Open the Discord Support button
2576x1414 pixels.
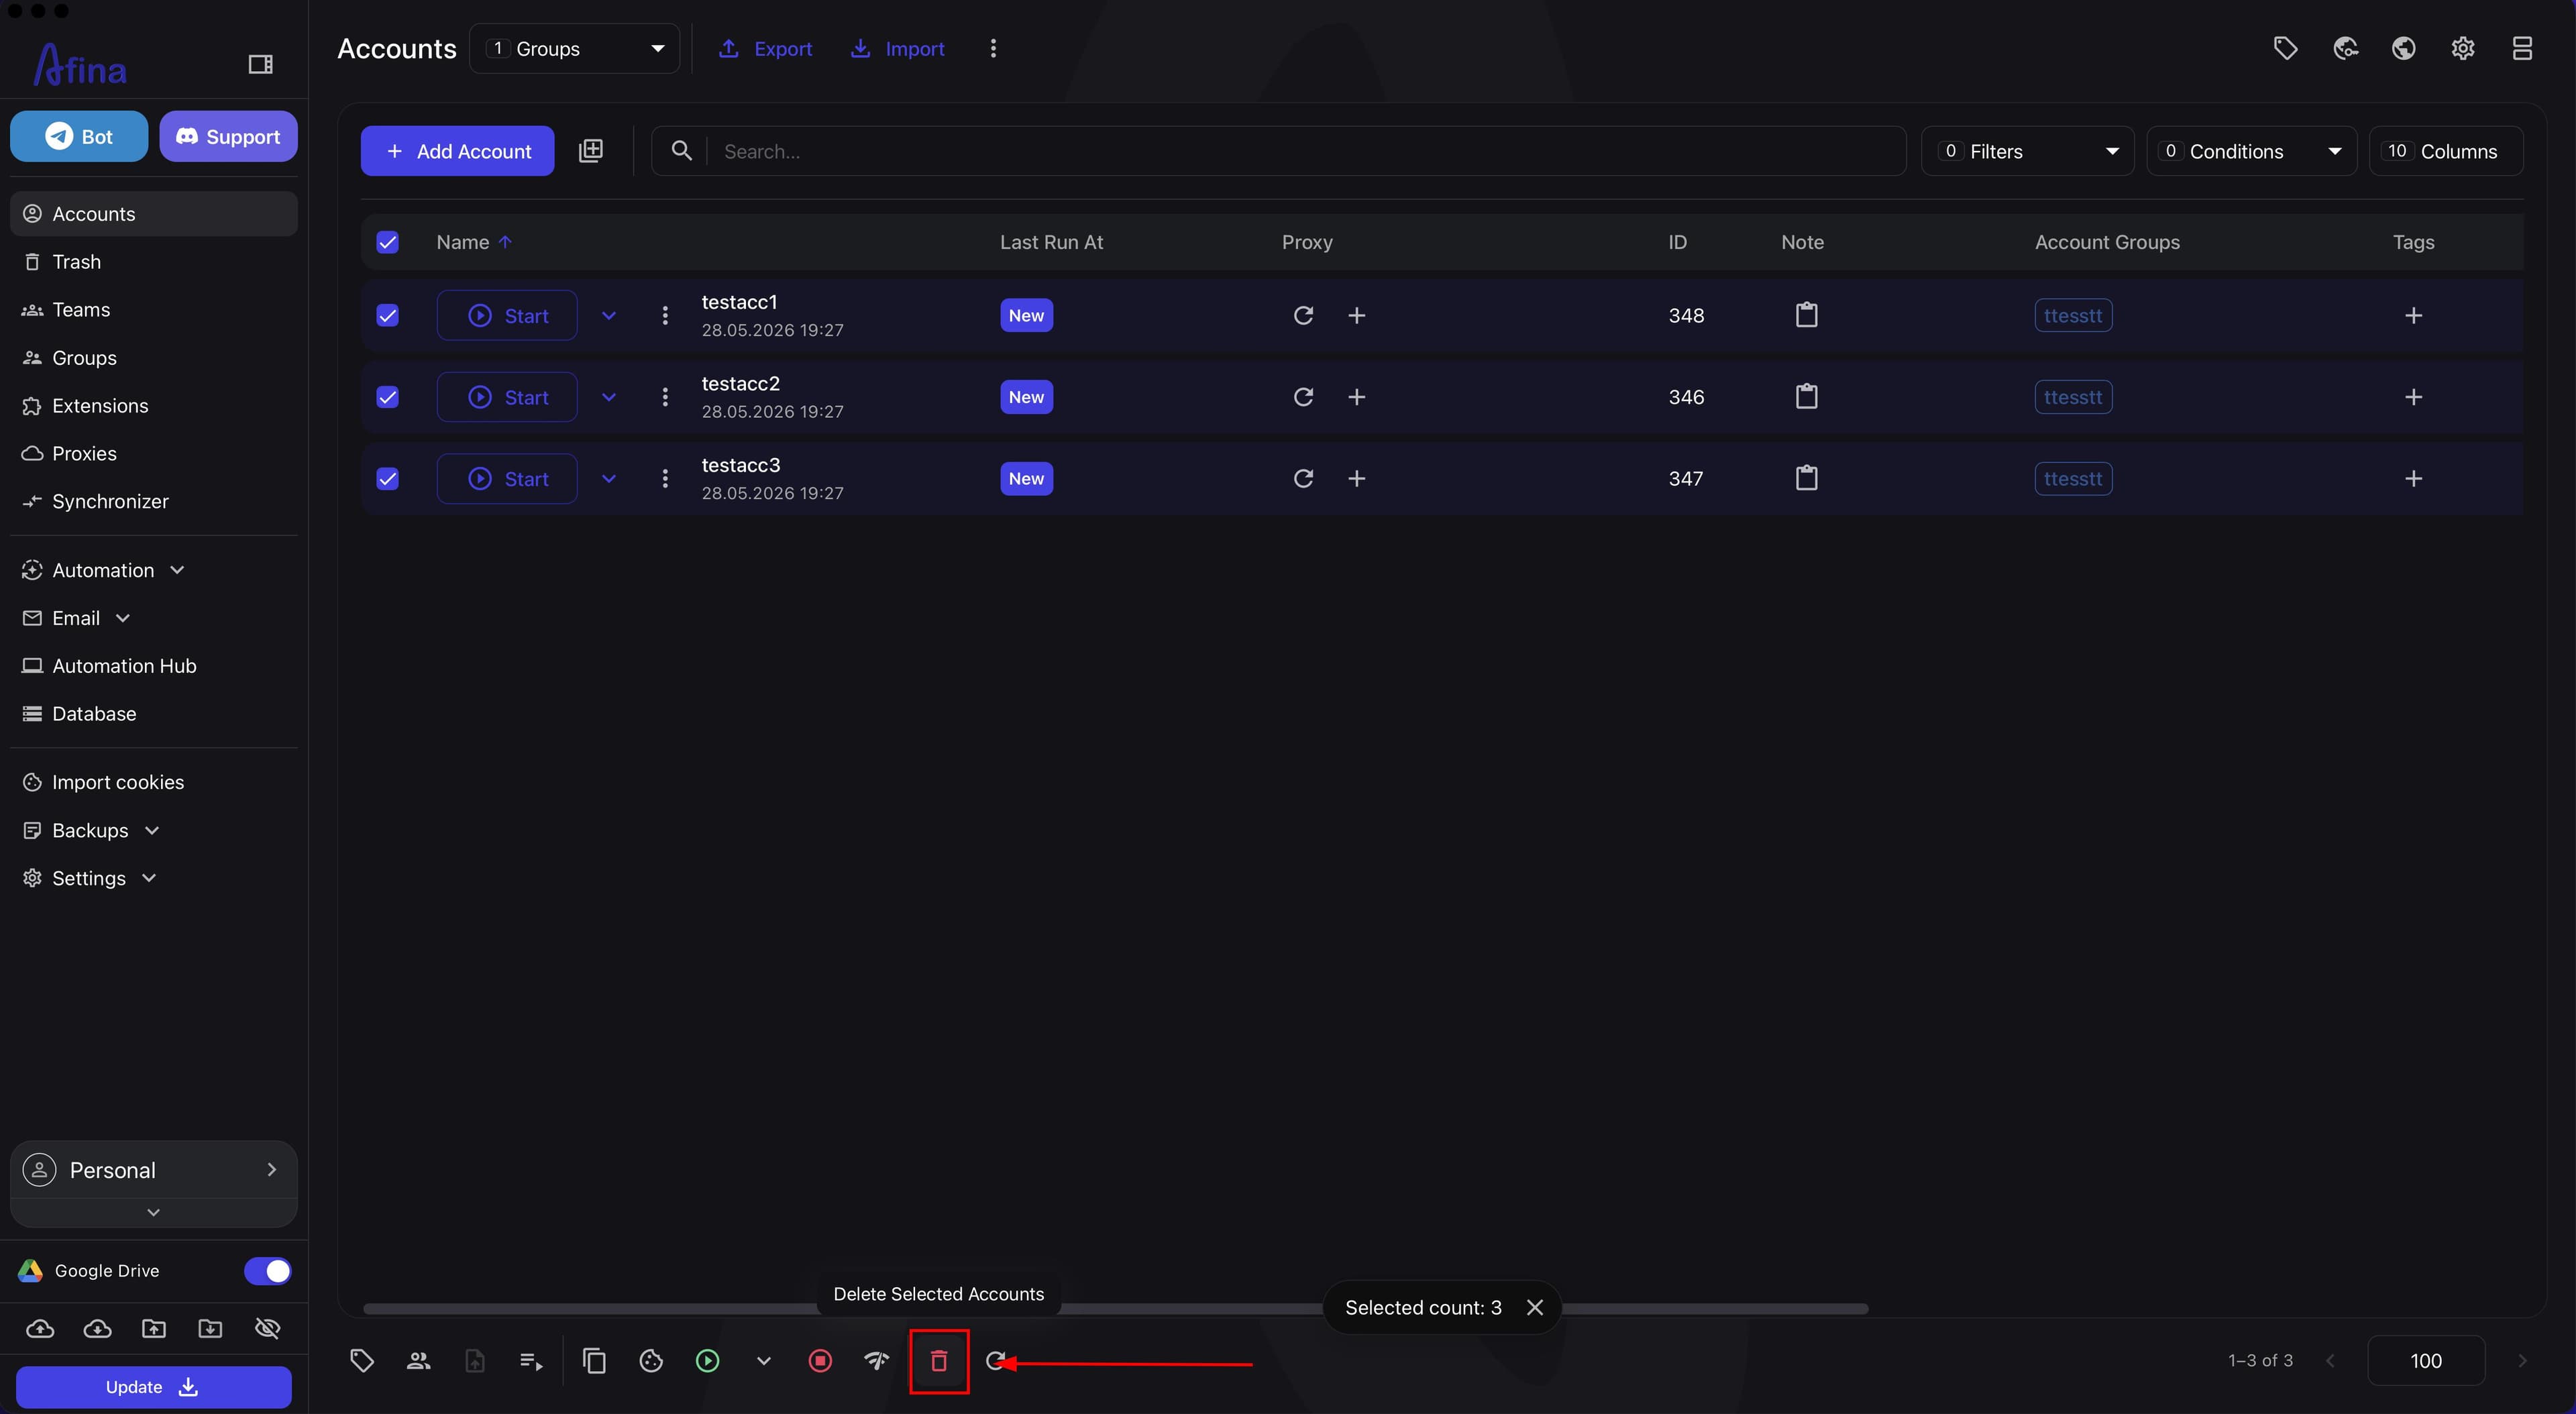[x=228, y=136]
